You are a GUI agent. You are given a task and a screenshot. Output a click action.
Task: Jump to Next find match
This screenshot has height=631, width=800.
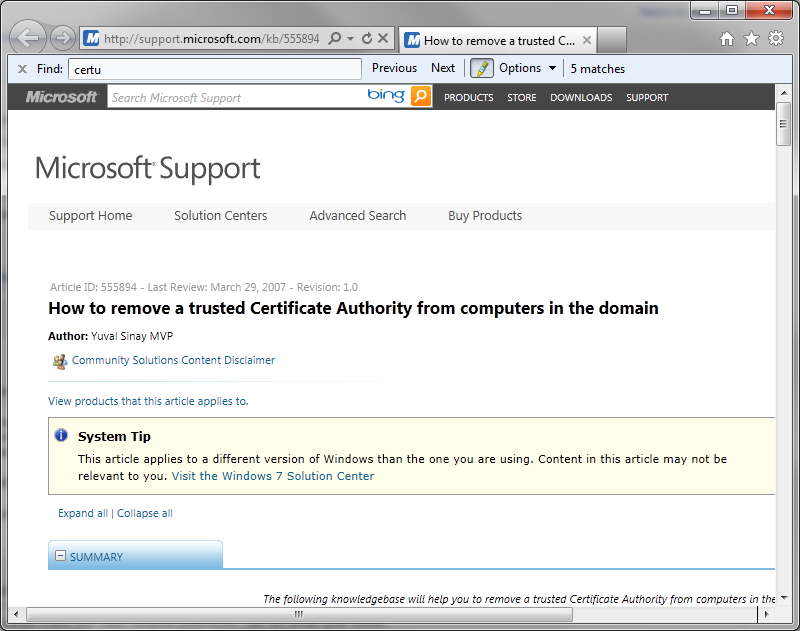442,68
